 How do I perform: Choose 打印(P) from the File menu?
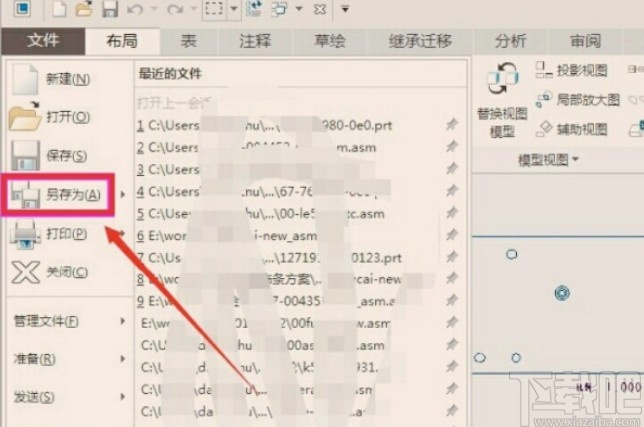pos(49,234)
